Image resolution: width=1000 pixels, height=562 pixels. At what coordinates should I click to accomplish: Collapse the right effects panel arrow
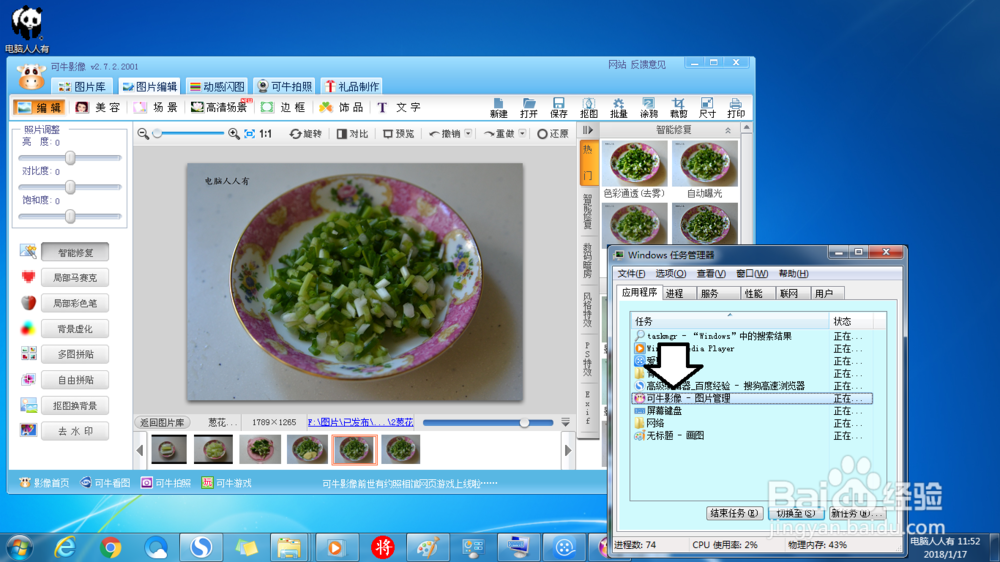[x=588, y=130]
